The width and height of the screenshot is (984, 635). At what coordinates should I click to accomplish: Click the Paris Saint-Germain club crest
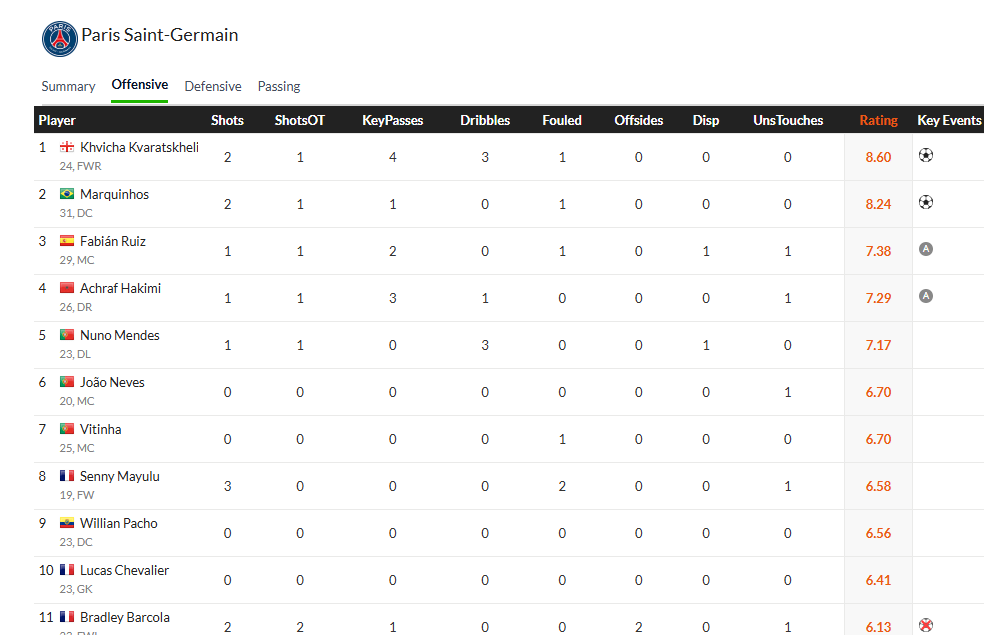click(59, 38)
